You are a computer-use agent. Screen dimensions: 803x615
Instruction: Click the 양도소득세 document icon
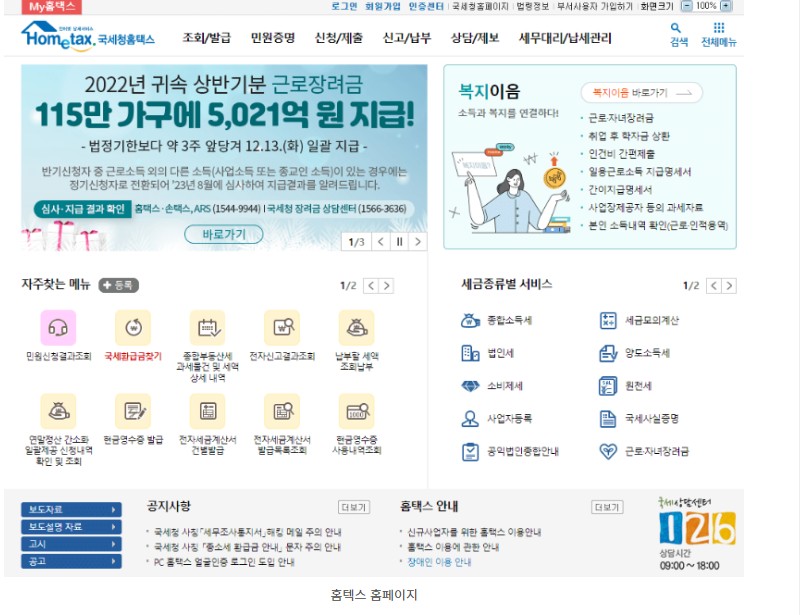pyautogui.click(x=608, y=353)
